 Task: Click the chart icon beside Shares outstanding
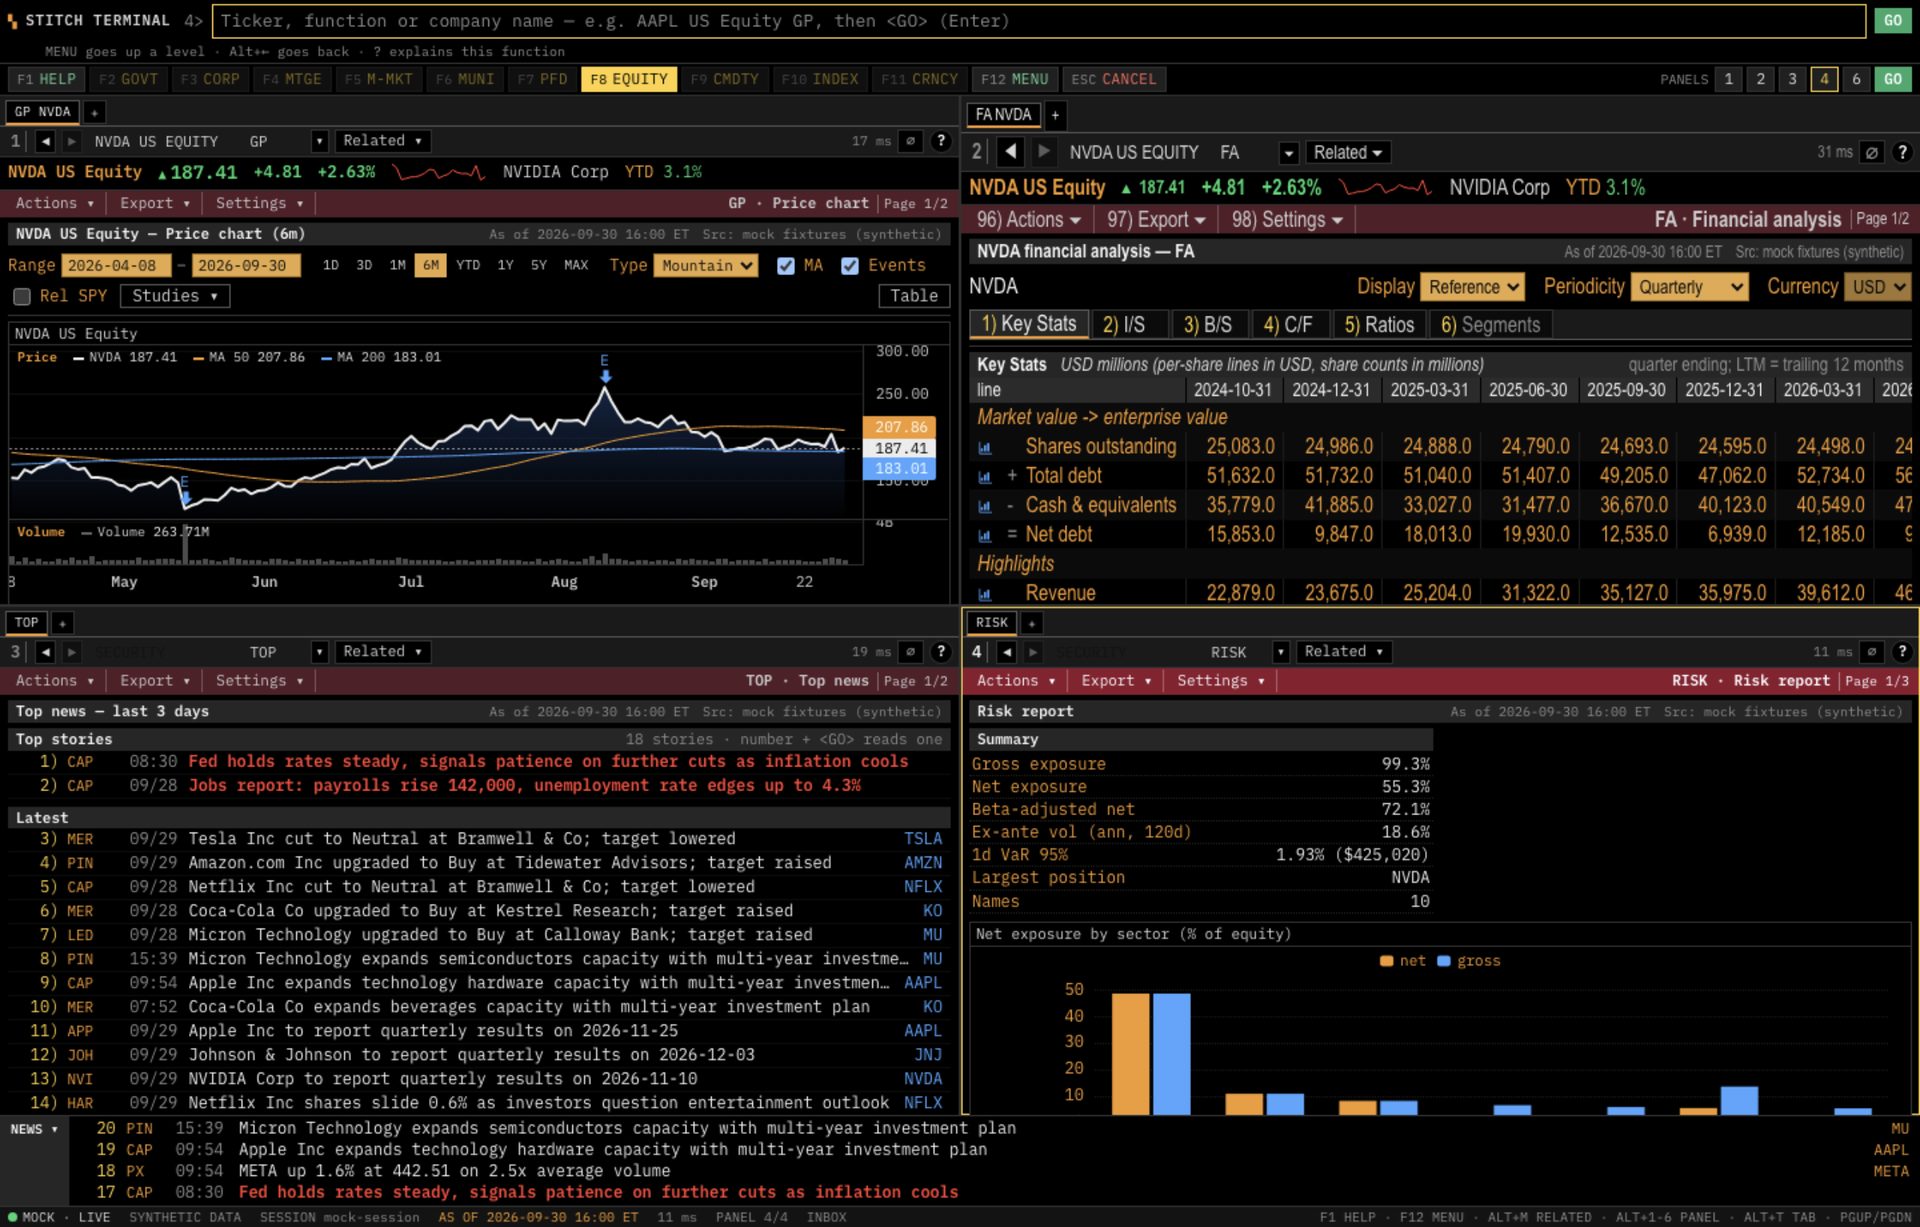pos(984,447)
